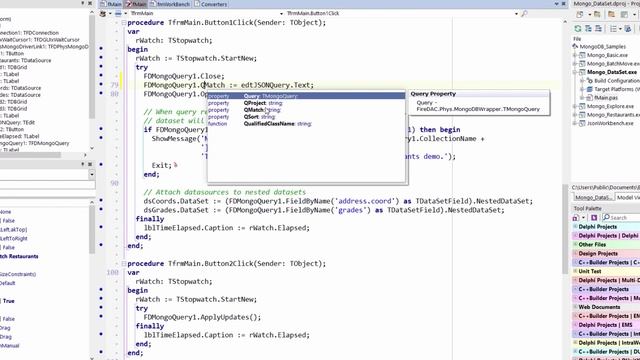
Task: Switch to the frmWorkBench editor tab
Action: click(170, 4)
